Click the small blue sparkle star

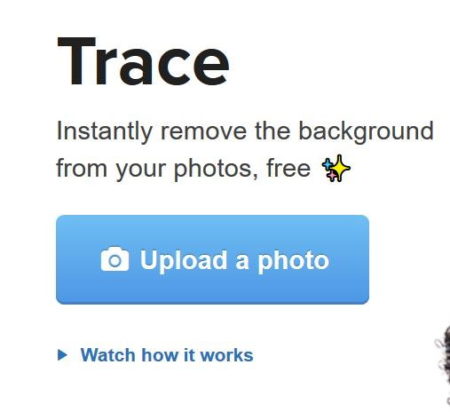coord(328,164)
